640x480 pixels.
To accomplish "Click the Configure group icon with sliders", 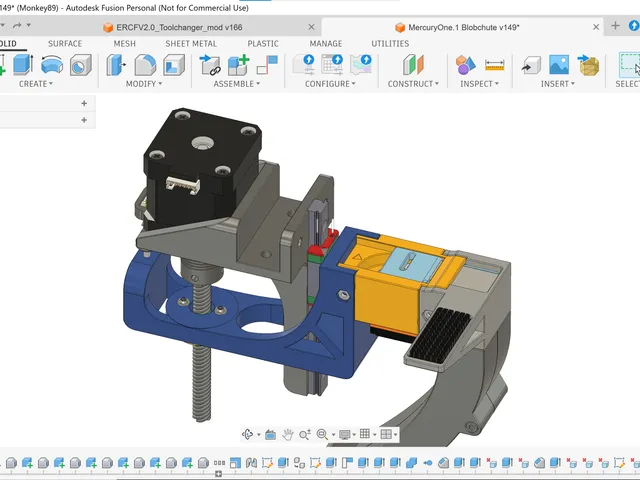I will tap(303, 65).
